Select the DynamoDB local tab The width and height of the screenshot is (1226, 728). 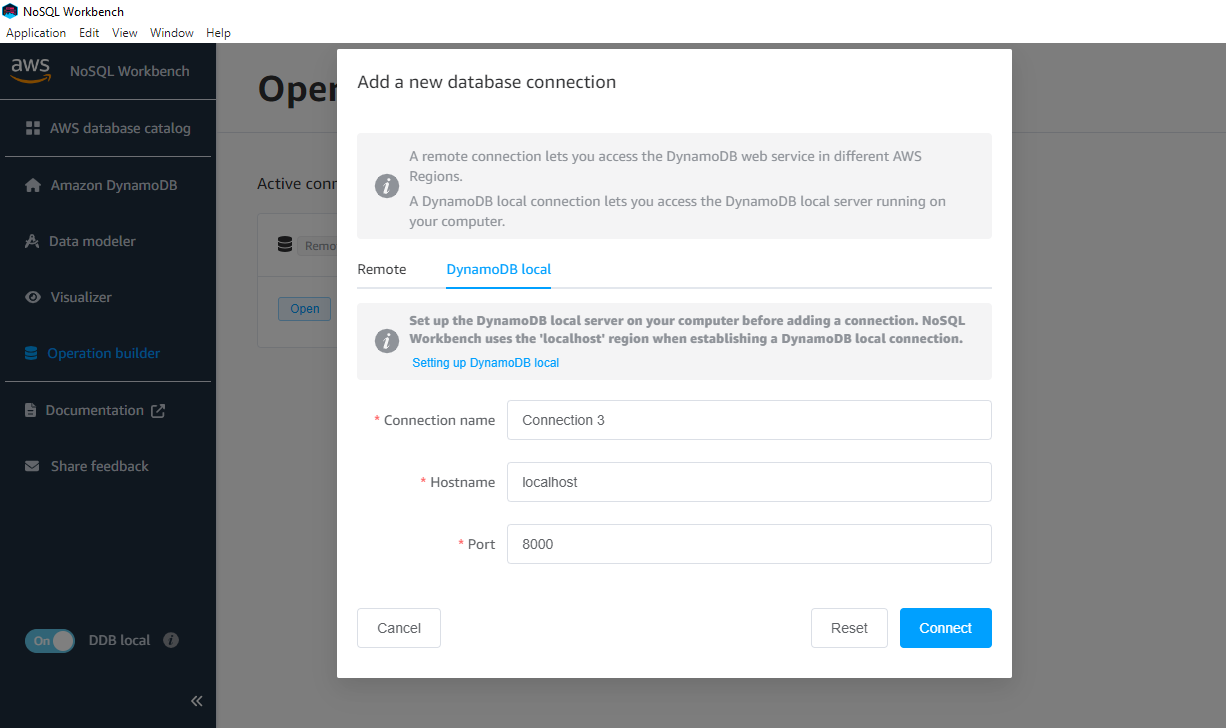pyautogui.click(x=498, y=269)
